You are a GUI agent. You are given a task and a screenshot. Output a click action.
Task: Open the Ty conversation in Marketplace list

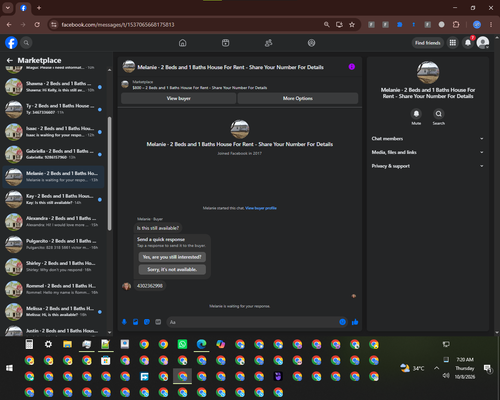point(53,109)
